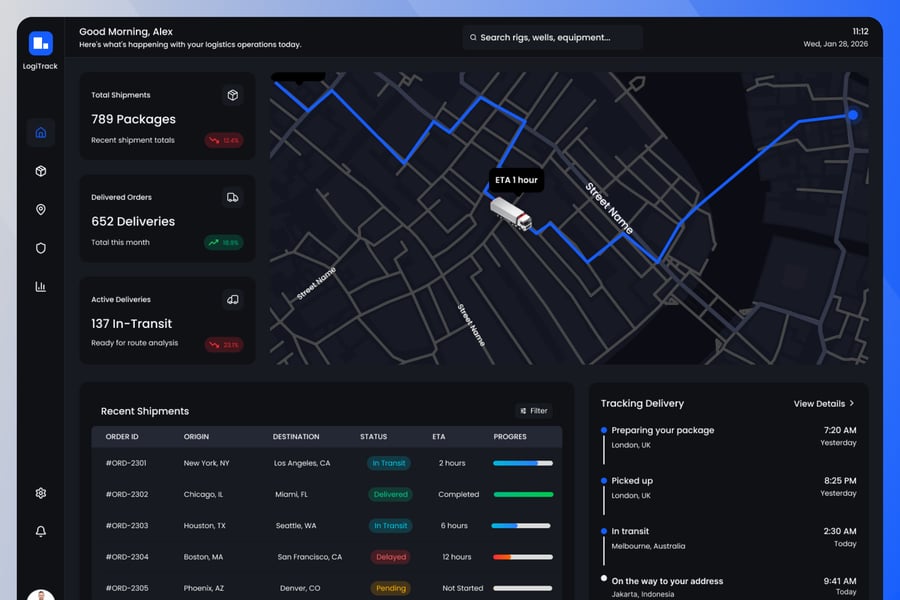The height and width of the screenshot is (600, 900).
Task: Click the LogiTrack logo icon
Action: pos(40,43)
